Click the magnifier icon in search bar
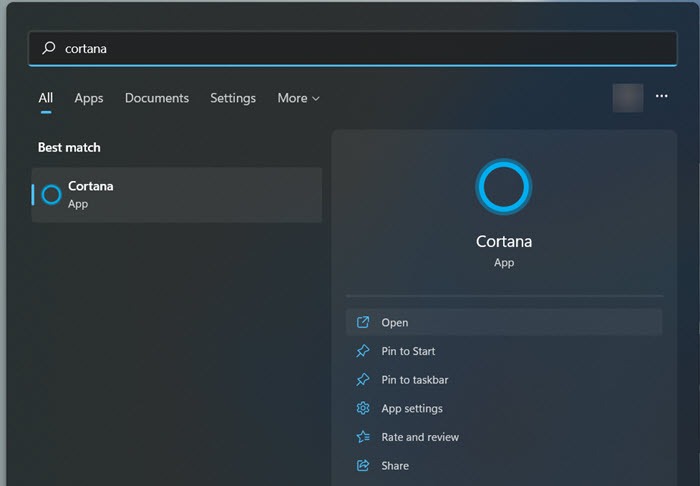700x486 pixels. tap(48, 48)
